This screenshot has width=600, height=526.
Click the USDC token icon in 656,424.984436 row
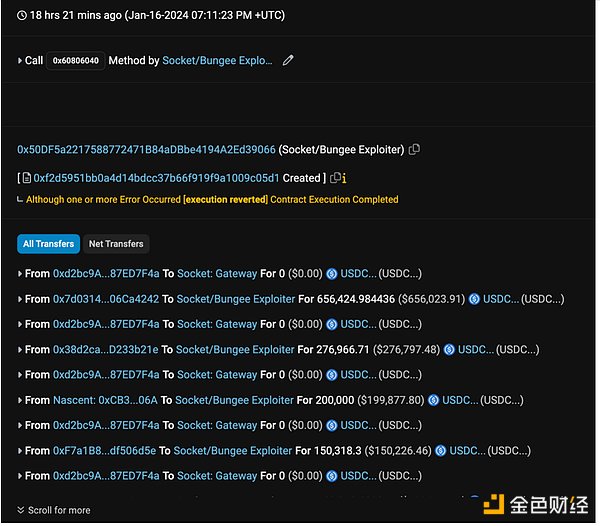(474, 299)
